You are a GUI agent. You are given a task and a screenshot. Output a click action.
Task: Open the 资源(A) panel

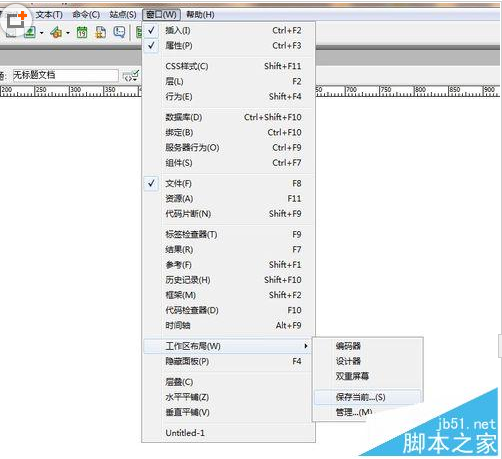(x=229, y=199)
